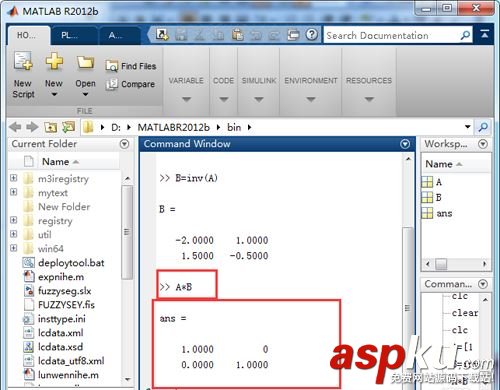Click MATLABR2012b in the address path
The width and height of the screenshot is (500, 390).
coord(174,127)
